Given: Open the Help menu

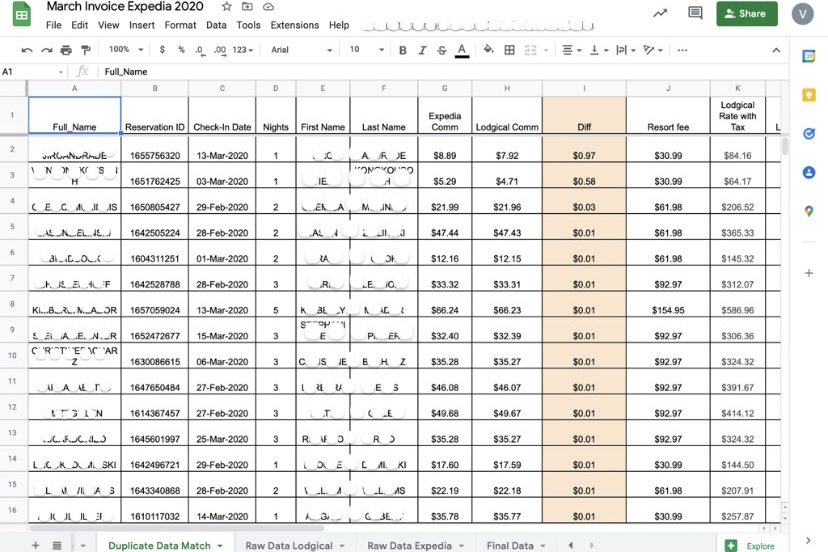Looking at the screenshot, I should click(x=339, y=25).
